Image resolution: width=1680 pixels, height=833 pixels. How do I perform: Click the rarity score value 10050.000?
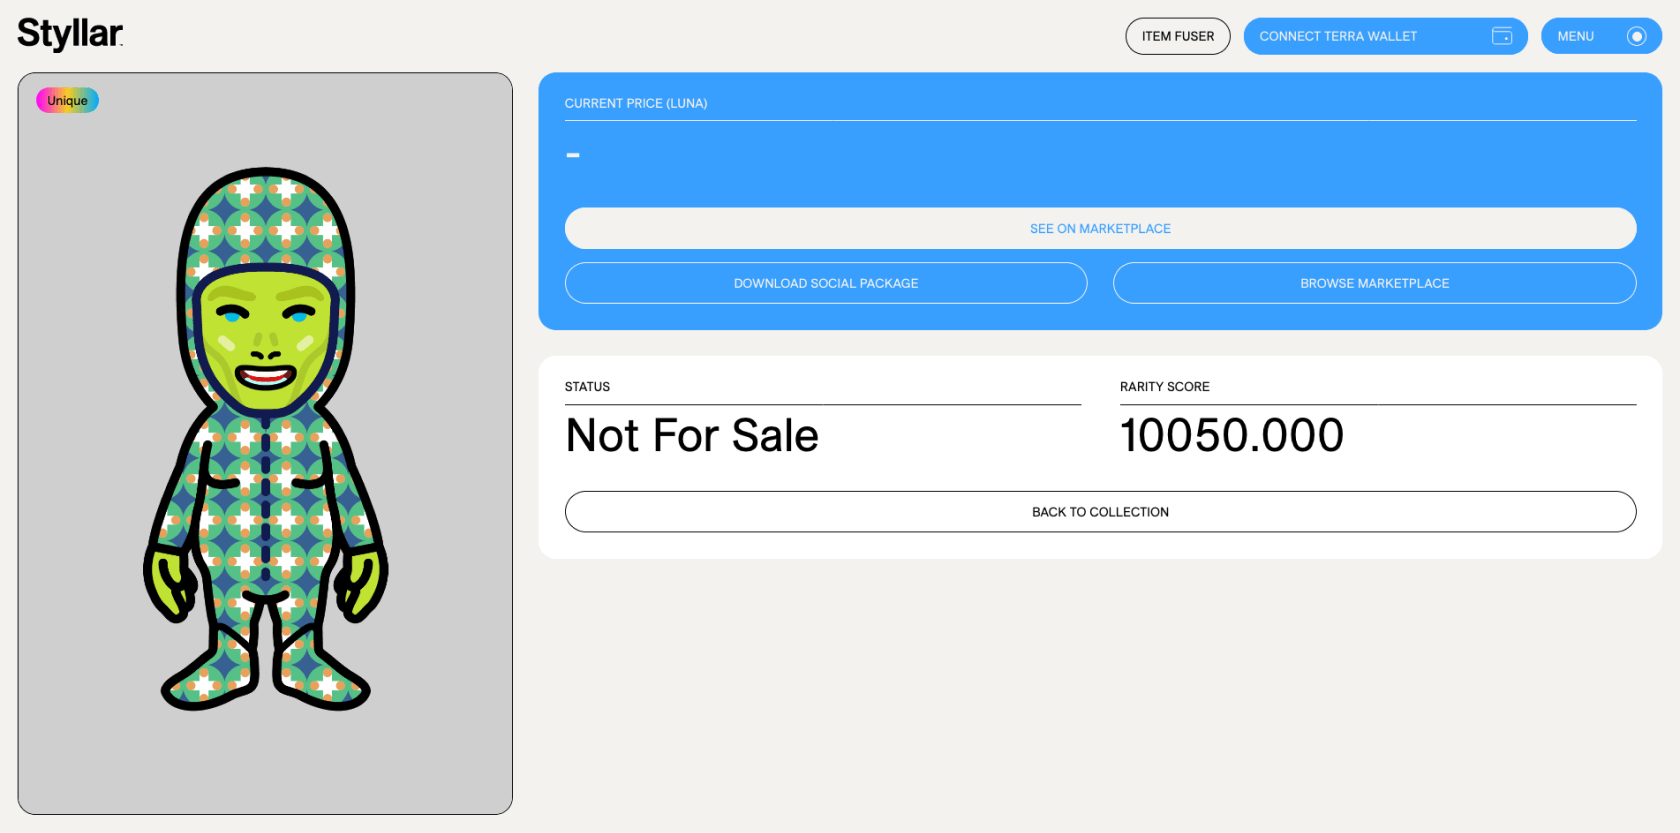[x=1231, y=436]
